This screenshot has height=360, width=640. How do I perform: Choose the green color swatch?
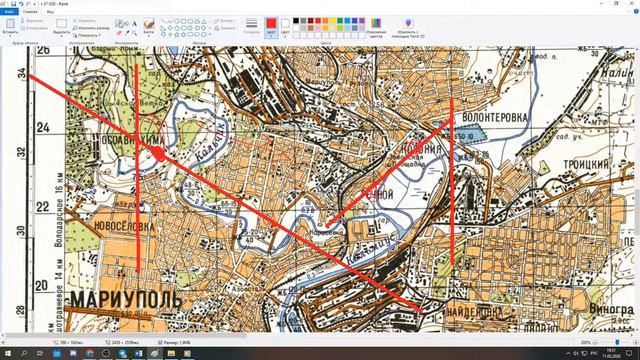tap(340, 20)
